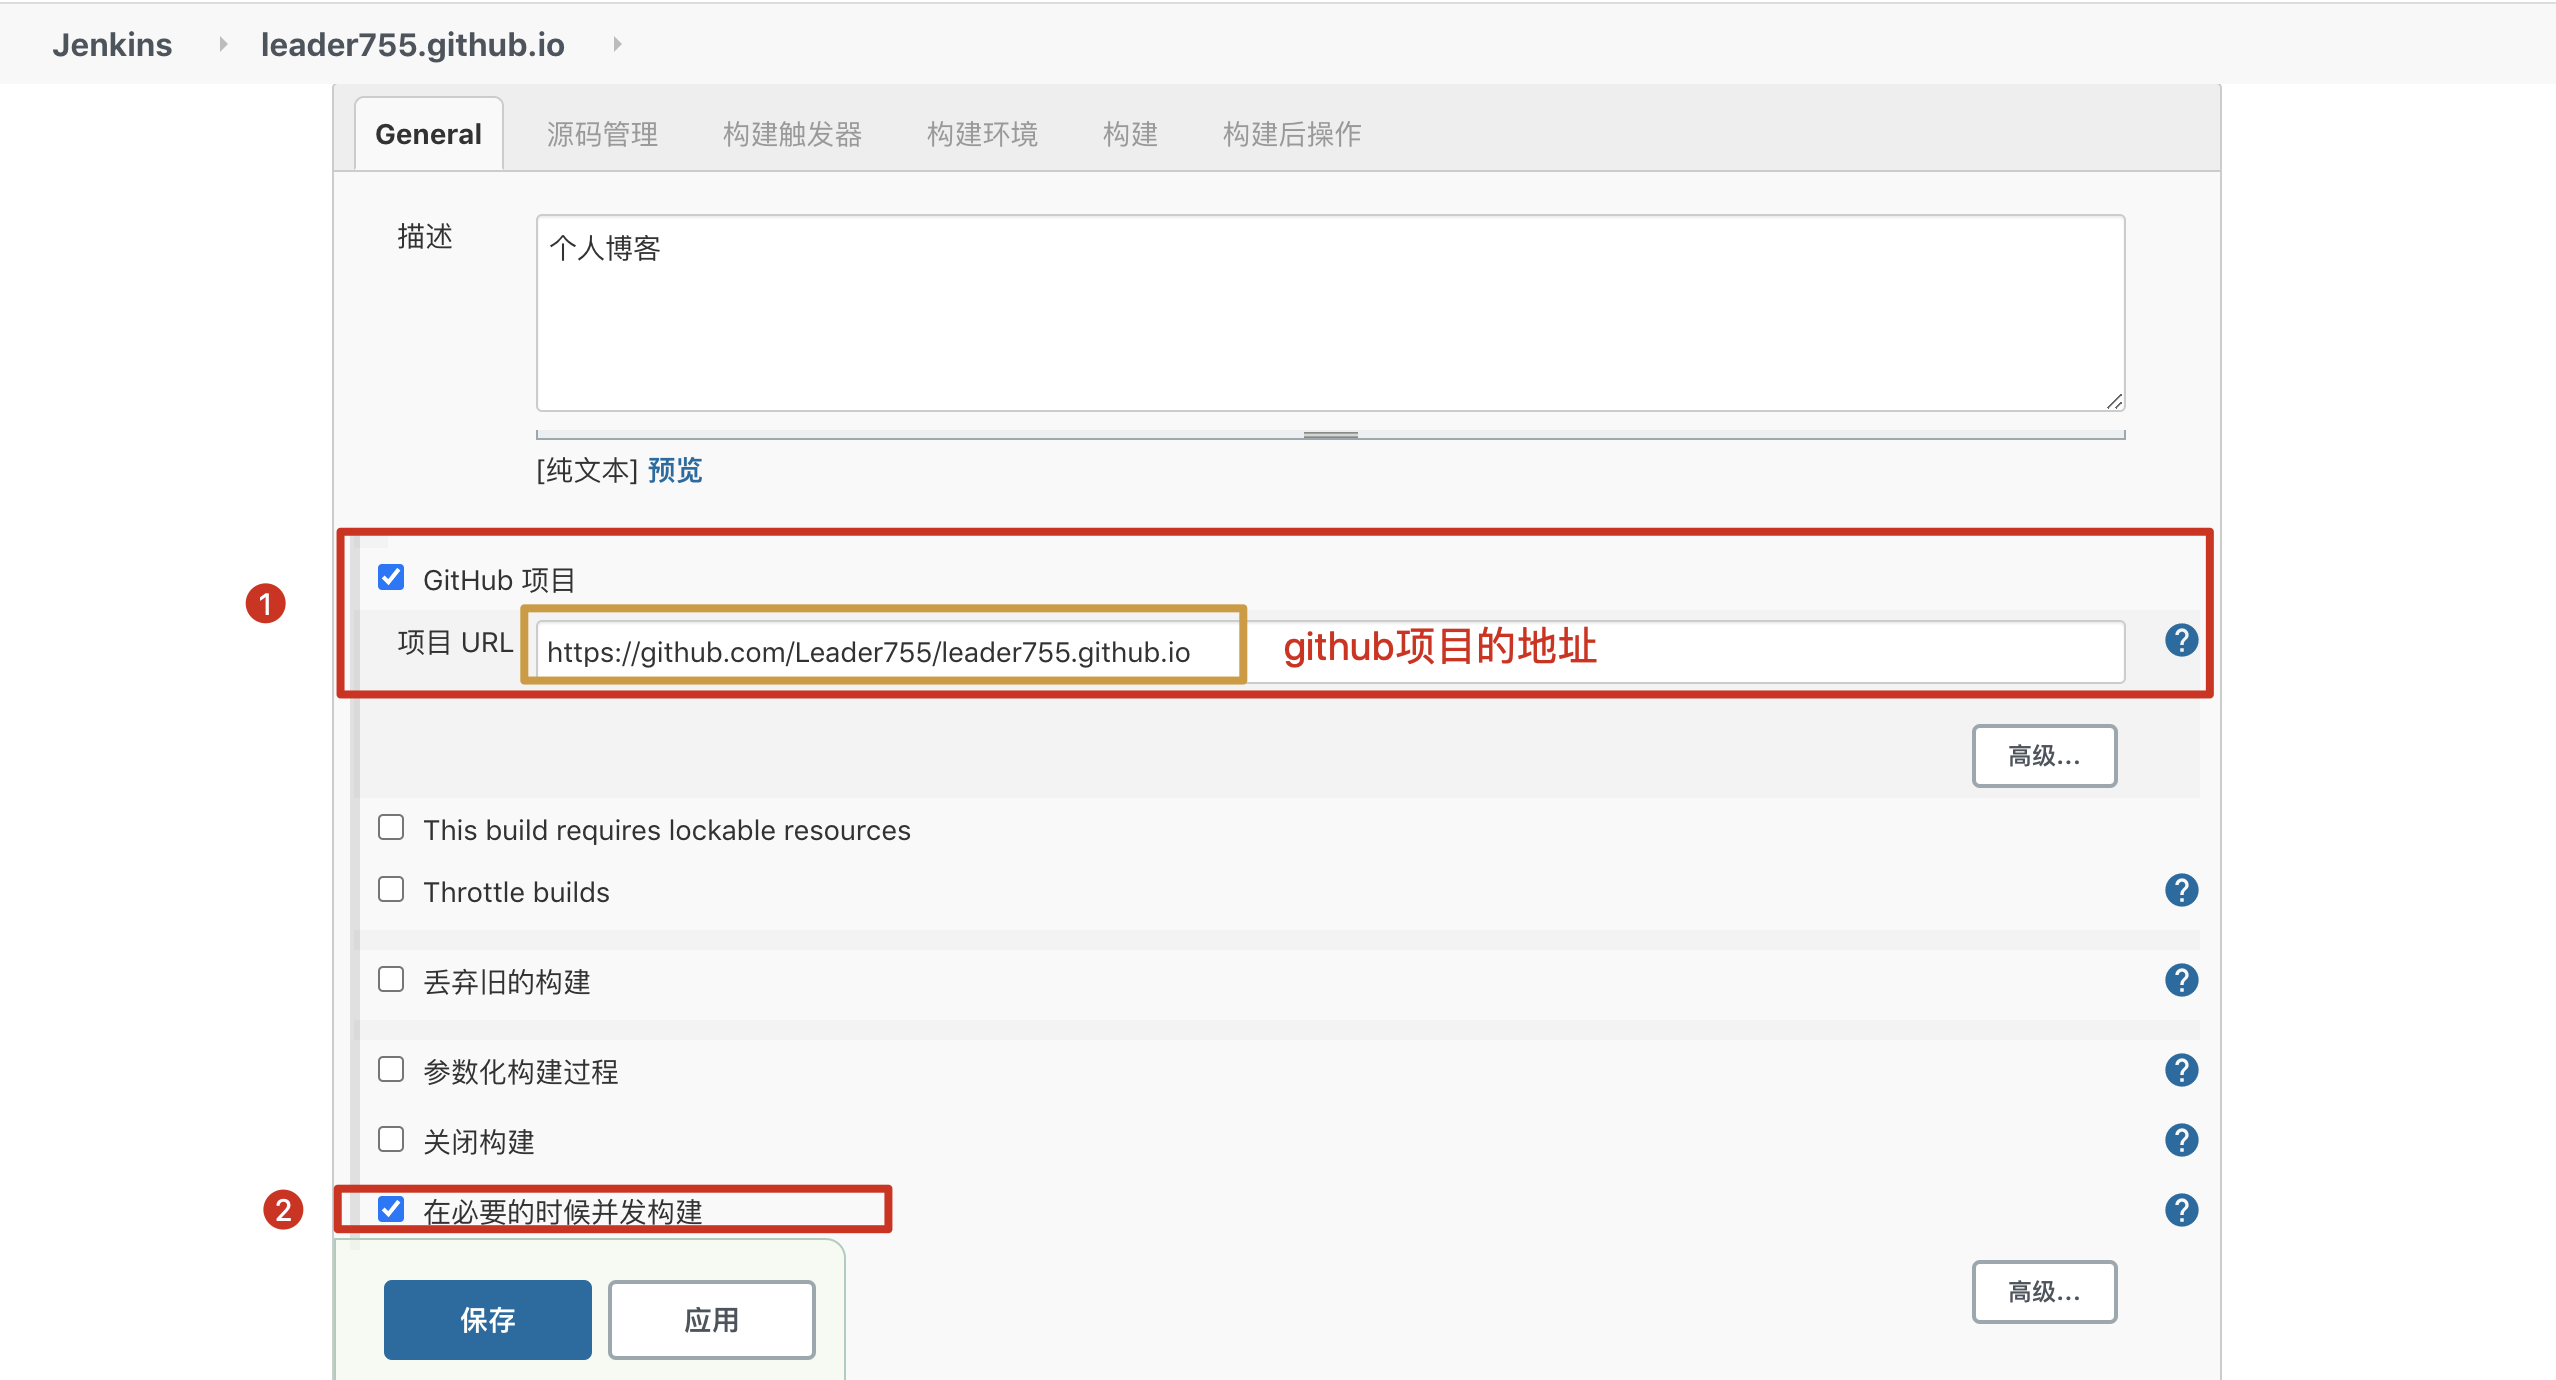Open the 构建触发器 tab
Viewport: 2556px width, 1380px height.
(792, 134)
